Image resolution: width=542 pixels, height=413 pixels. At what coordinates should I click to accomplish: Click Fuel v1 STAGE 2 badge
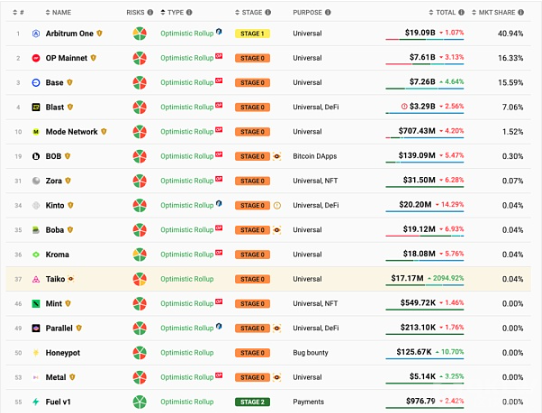(252, 402)
